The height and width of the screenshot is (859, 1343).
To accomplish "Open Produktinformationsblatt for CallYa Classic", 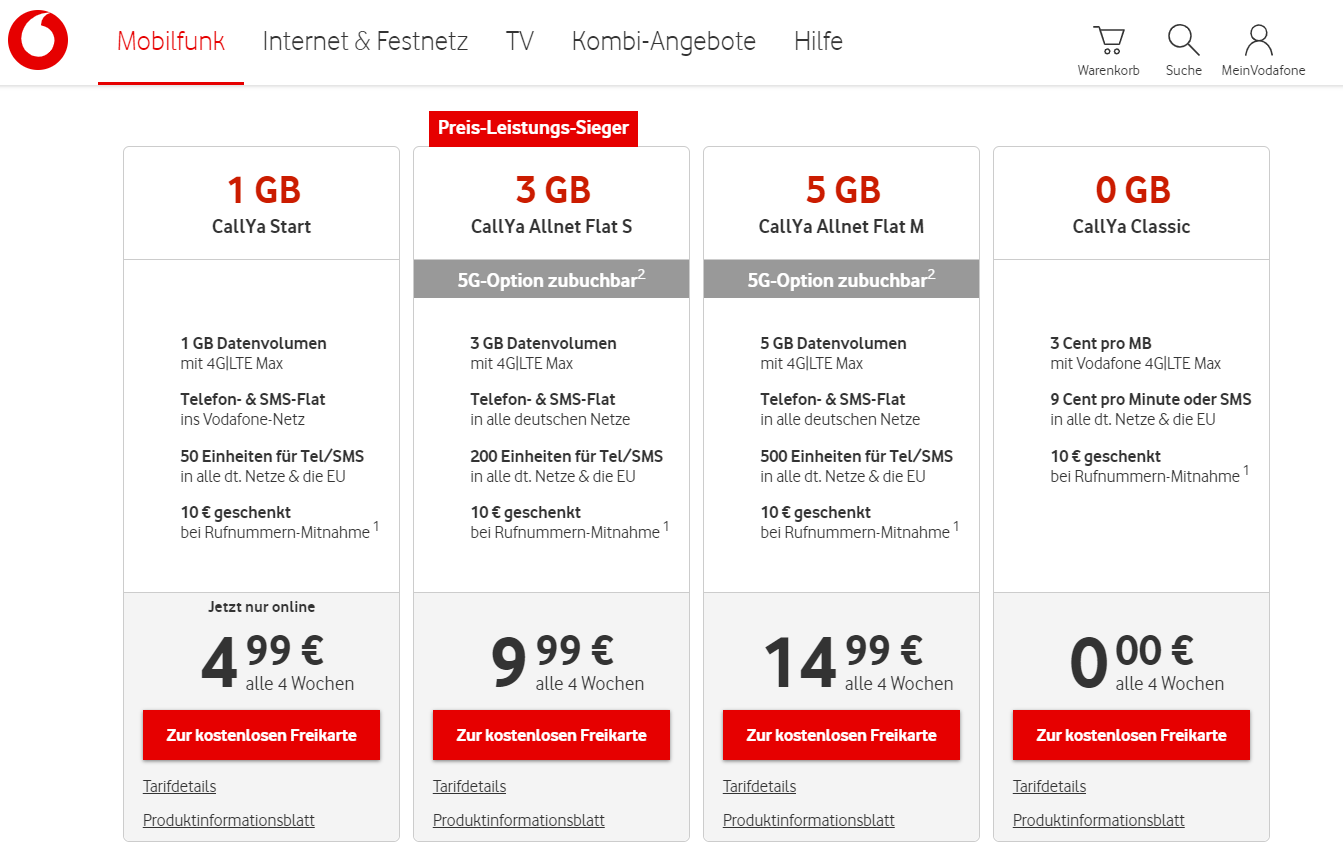I will (x=1099, y=820).
